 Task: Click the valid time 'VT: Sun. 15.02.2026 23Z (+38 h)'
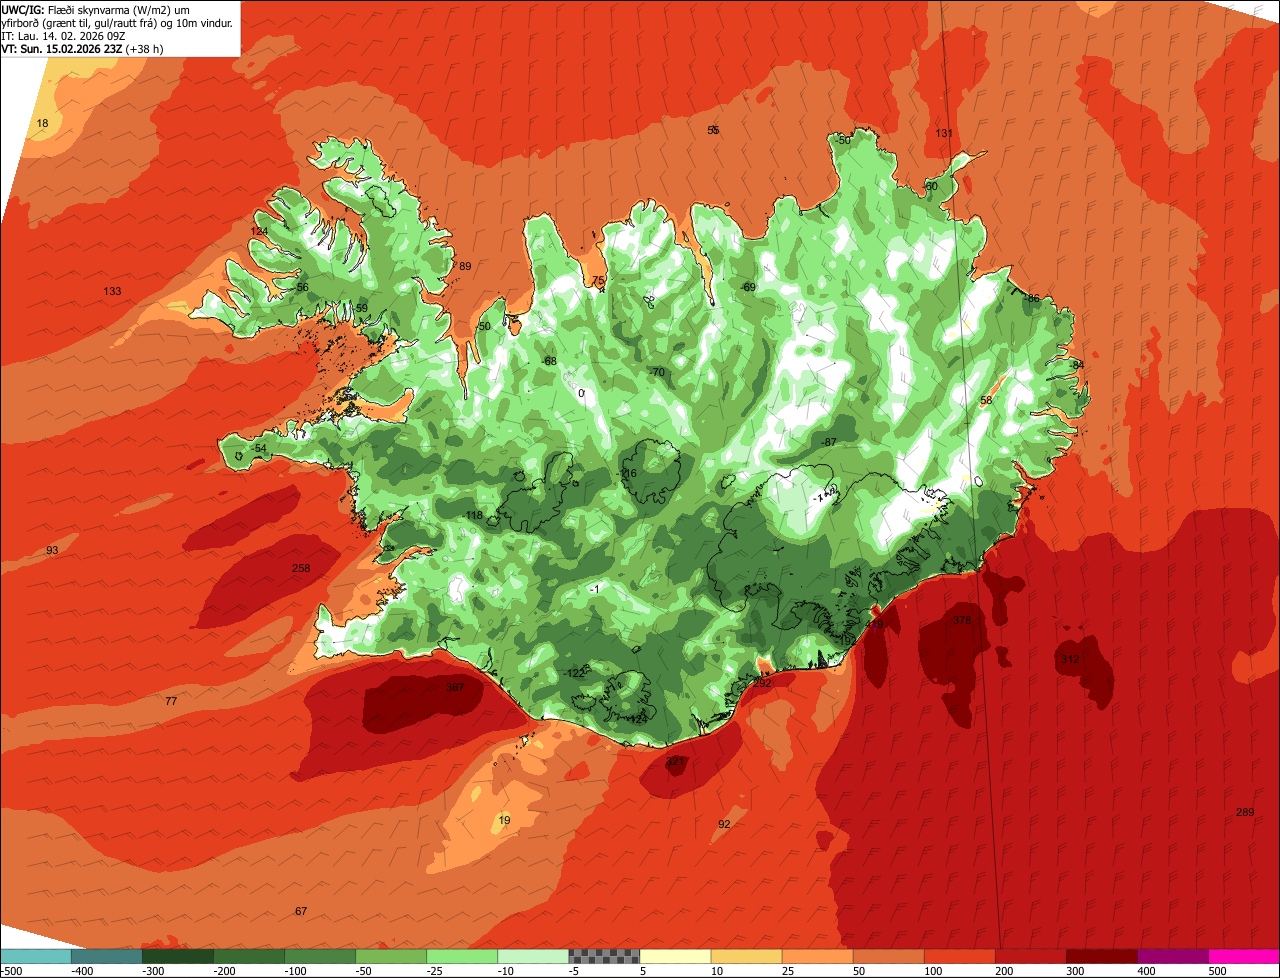83,48
